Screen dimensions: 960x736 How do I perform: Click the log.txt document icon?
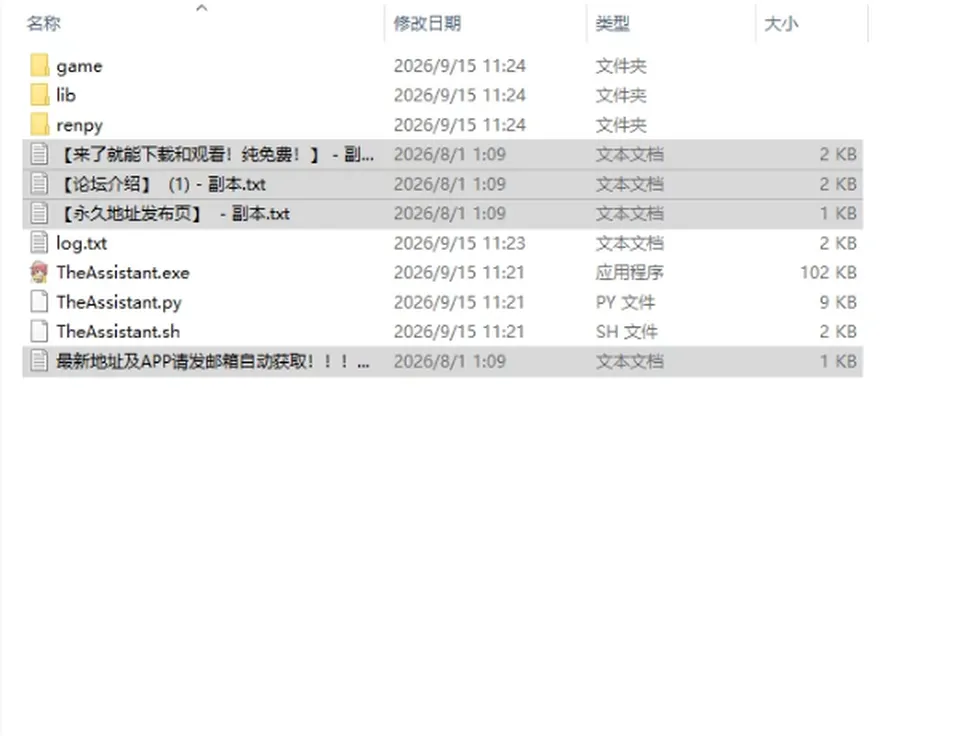click(39, 243)
